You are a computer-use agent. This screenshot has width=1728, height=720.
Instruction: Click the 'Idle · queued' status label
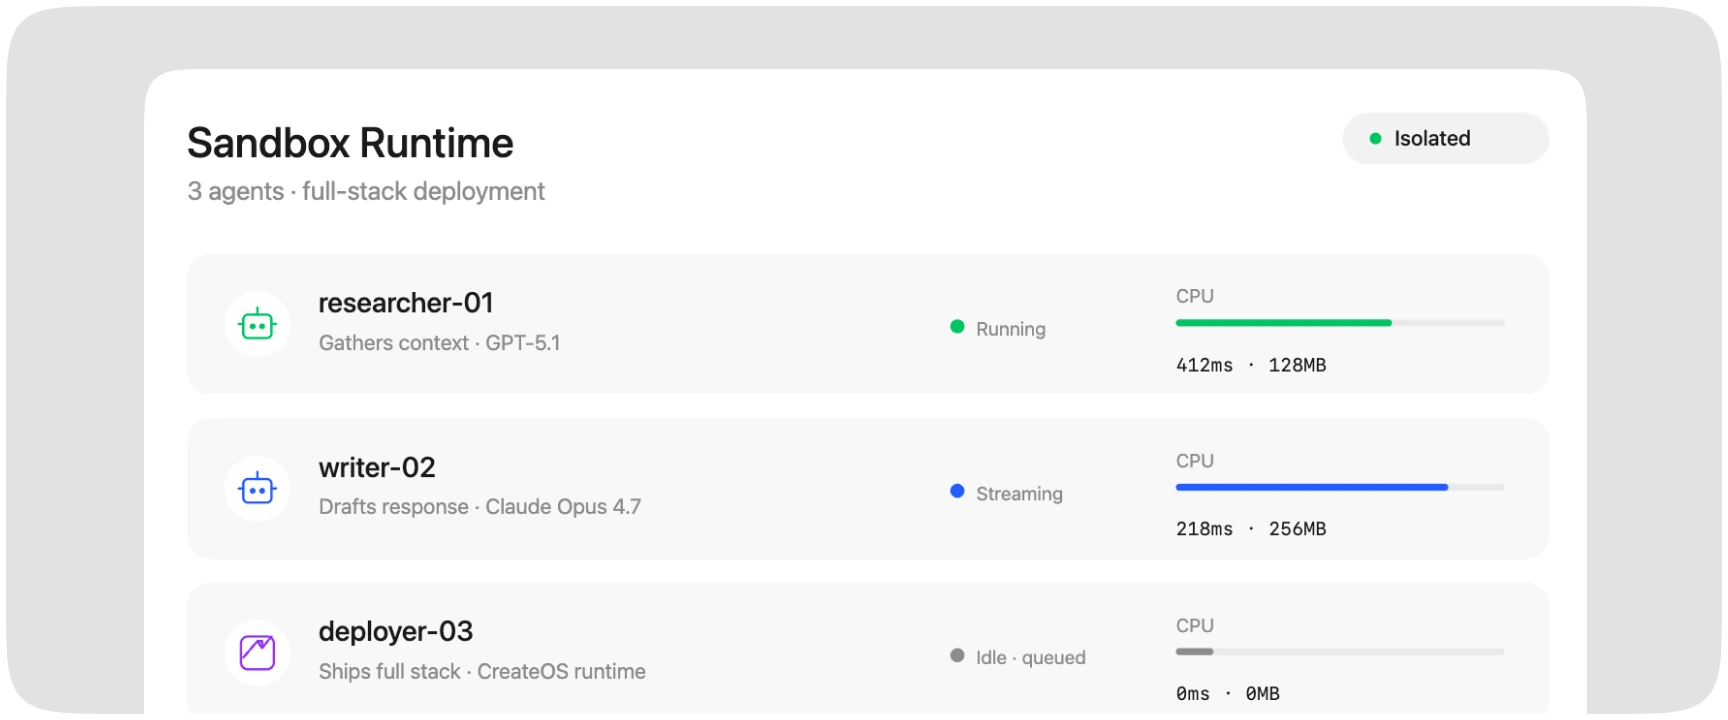(x=1031, y=658)
